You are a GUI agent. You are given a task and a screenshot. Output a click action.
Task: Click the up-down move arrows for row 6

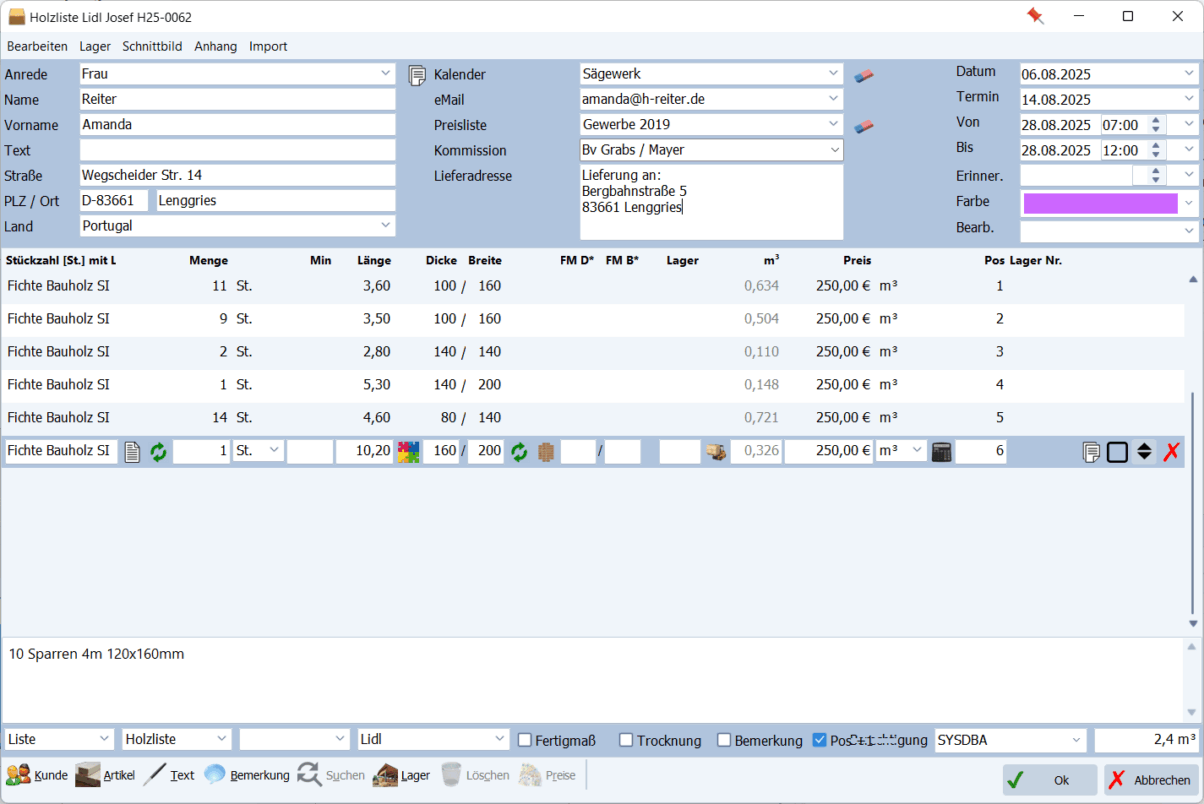pyautogui.click(x=1145, y=452)
